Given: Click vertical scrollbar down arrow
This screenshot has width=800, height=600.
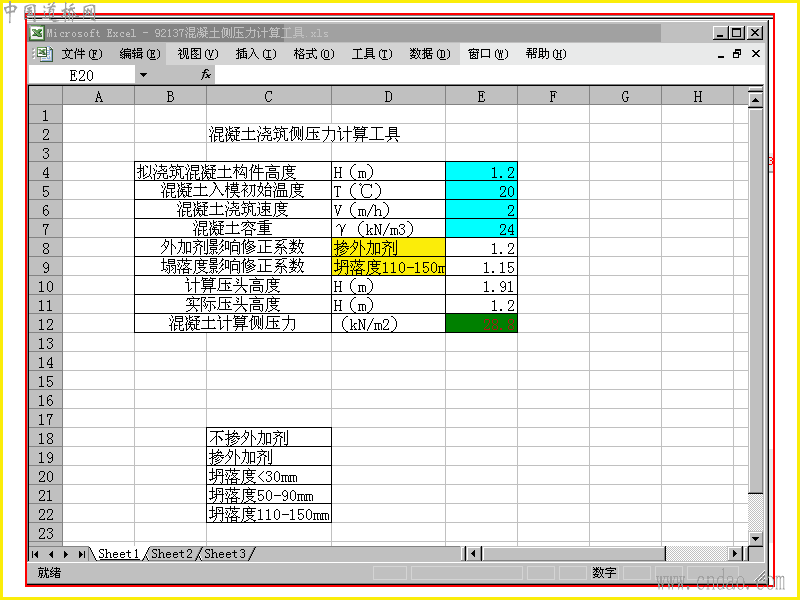Looking at the screenshot, I should click(755, 538).
